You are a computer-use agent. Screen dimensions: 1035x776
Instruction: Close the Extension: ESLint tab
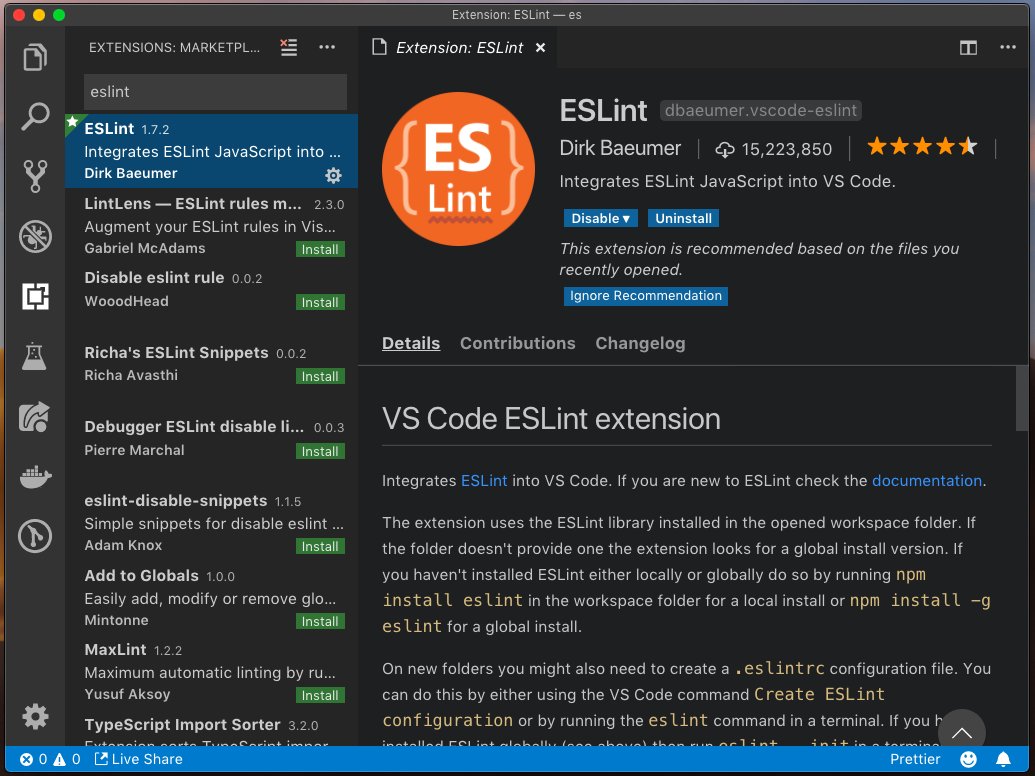[540, 48]
